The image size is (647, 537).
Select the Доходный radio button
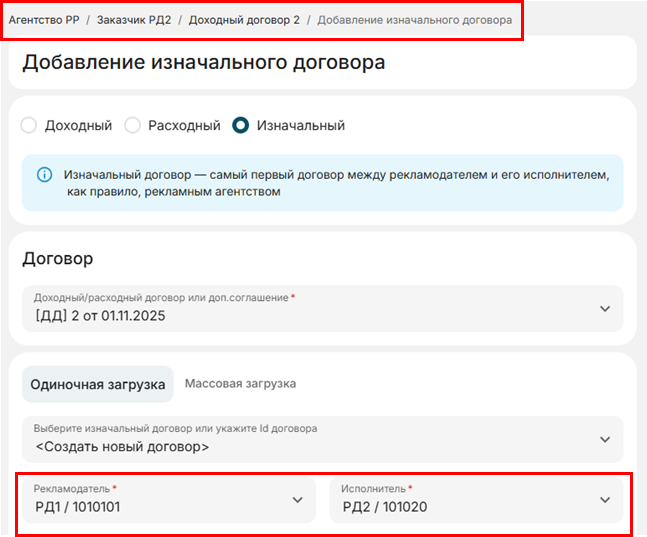click(29, 126)
